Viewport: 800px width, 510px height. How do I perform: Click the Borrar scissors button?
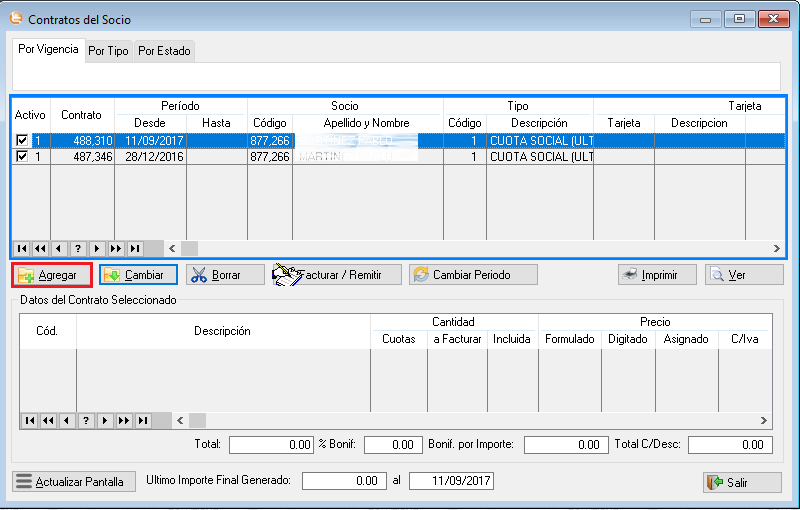[225, 275]
